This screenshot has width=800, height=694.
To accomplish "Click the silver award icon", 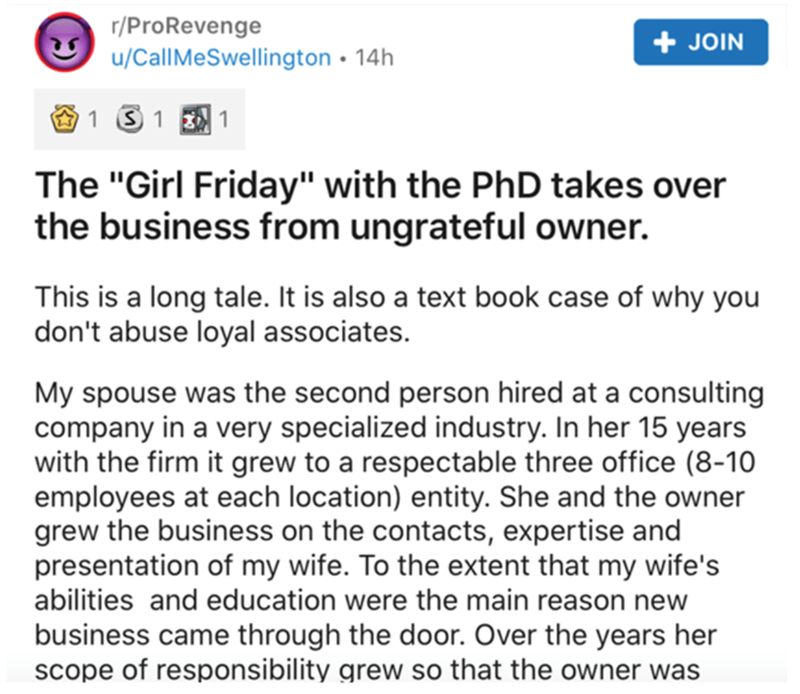I will click(x=130, y=123).
